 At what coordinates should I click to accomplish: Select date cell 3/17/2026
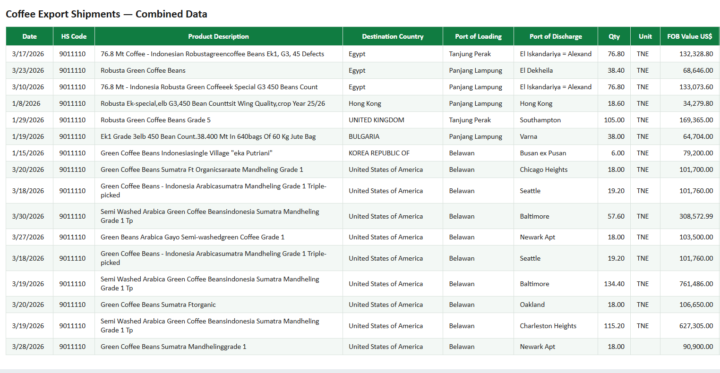point(28,54)
